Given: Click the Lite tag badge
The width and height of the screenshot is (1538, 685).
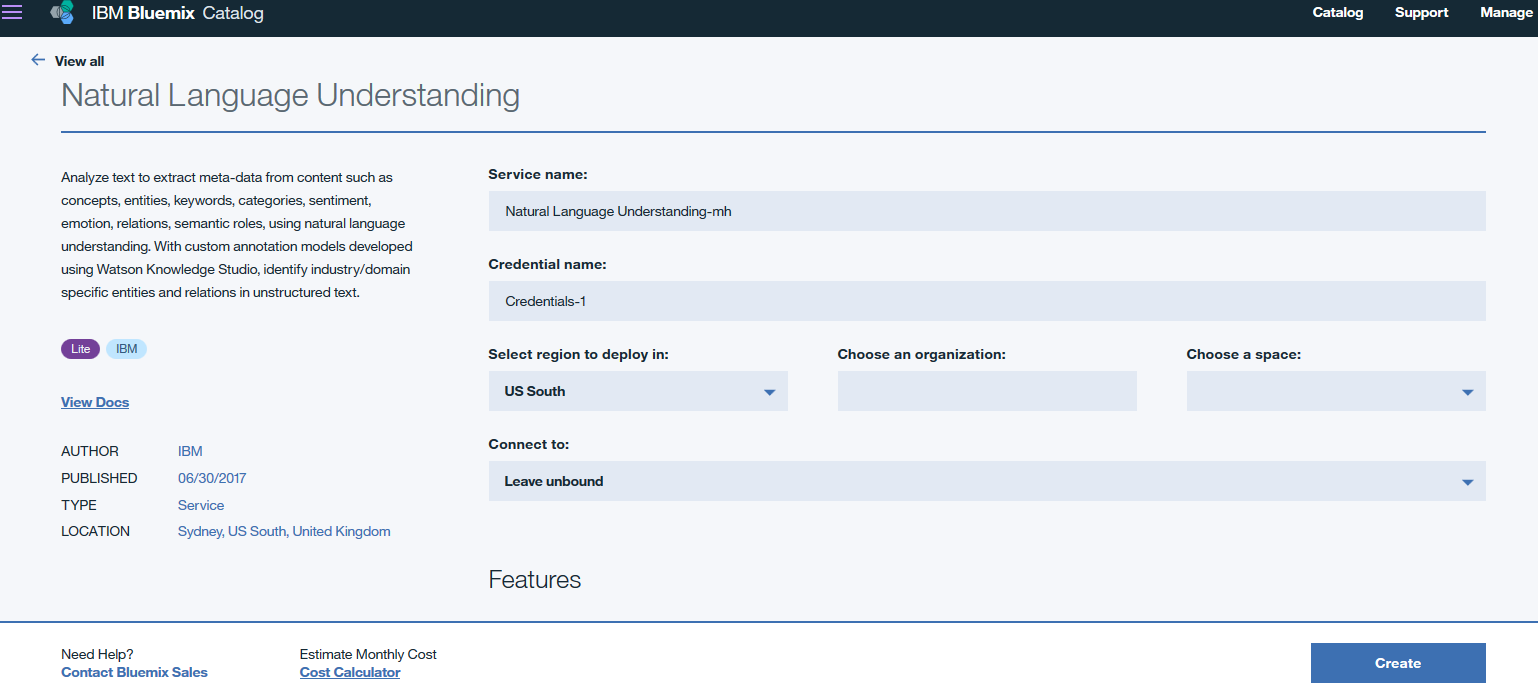Looking at the screenshot, I should pos(81,349).
